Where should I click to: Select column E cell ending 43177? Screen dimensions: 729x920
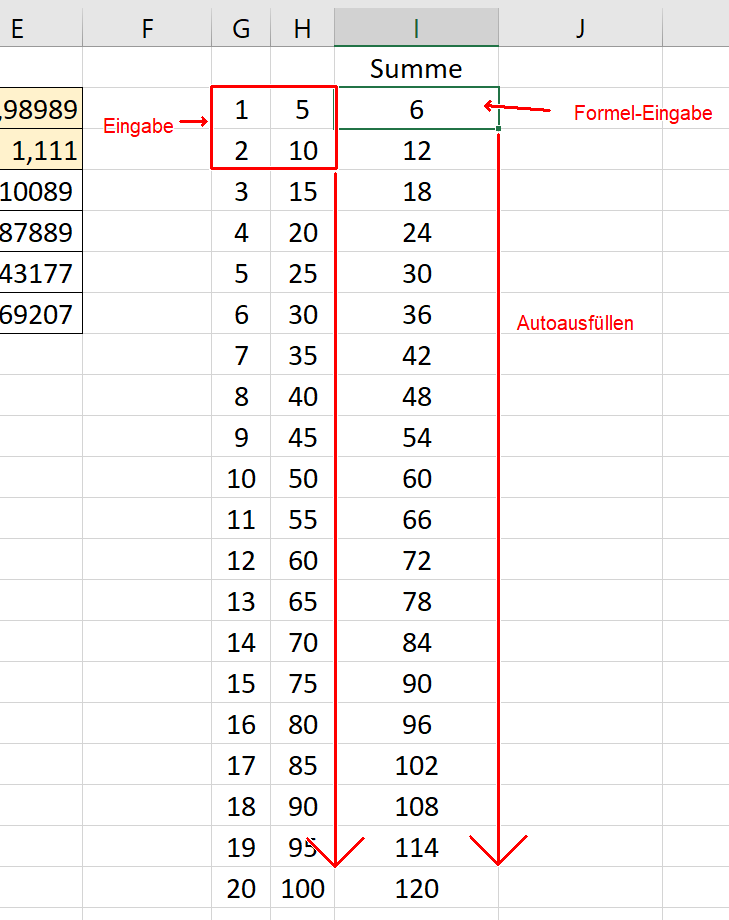41,273
